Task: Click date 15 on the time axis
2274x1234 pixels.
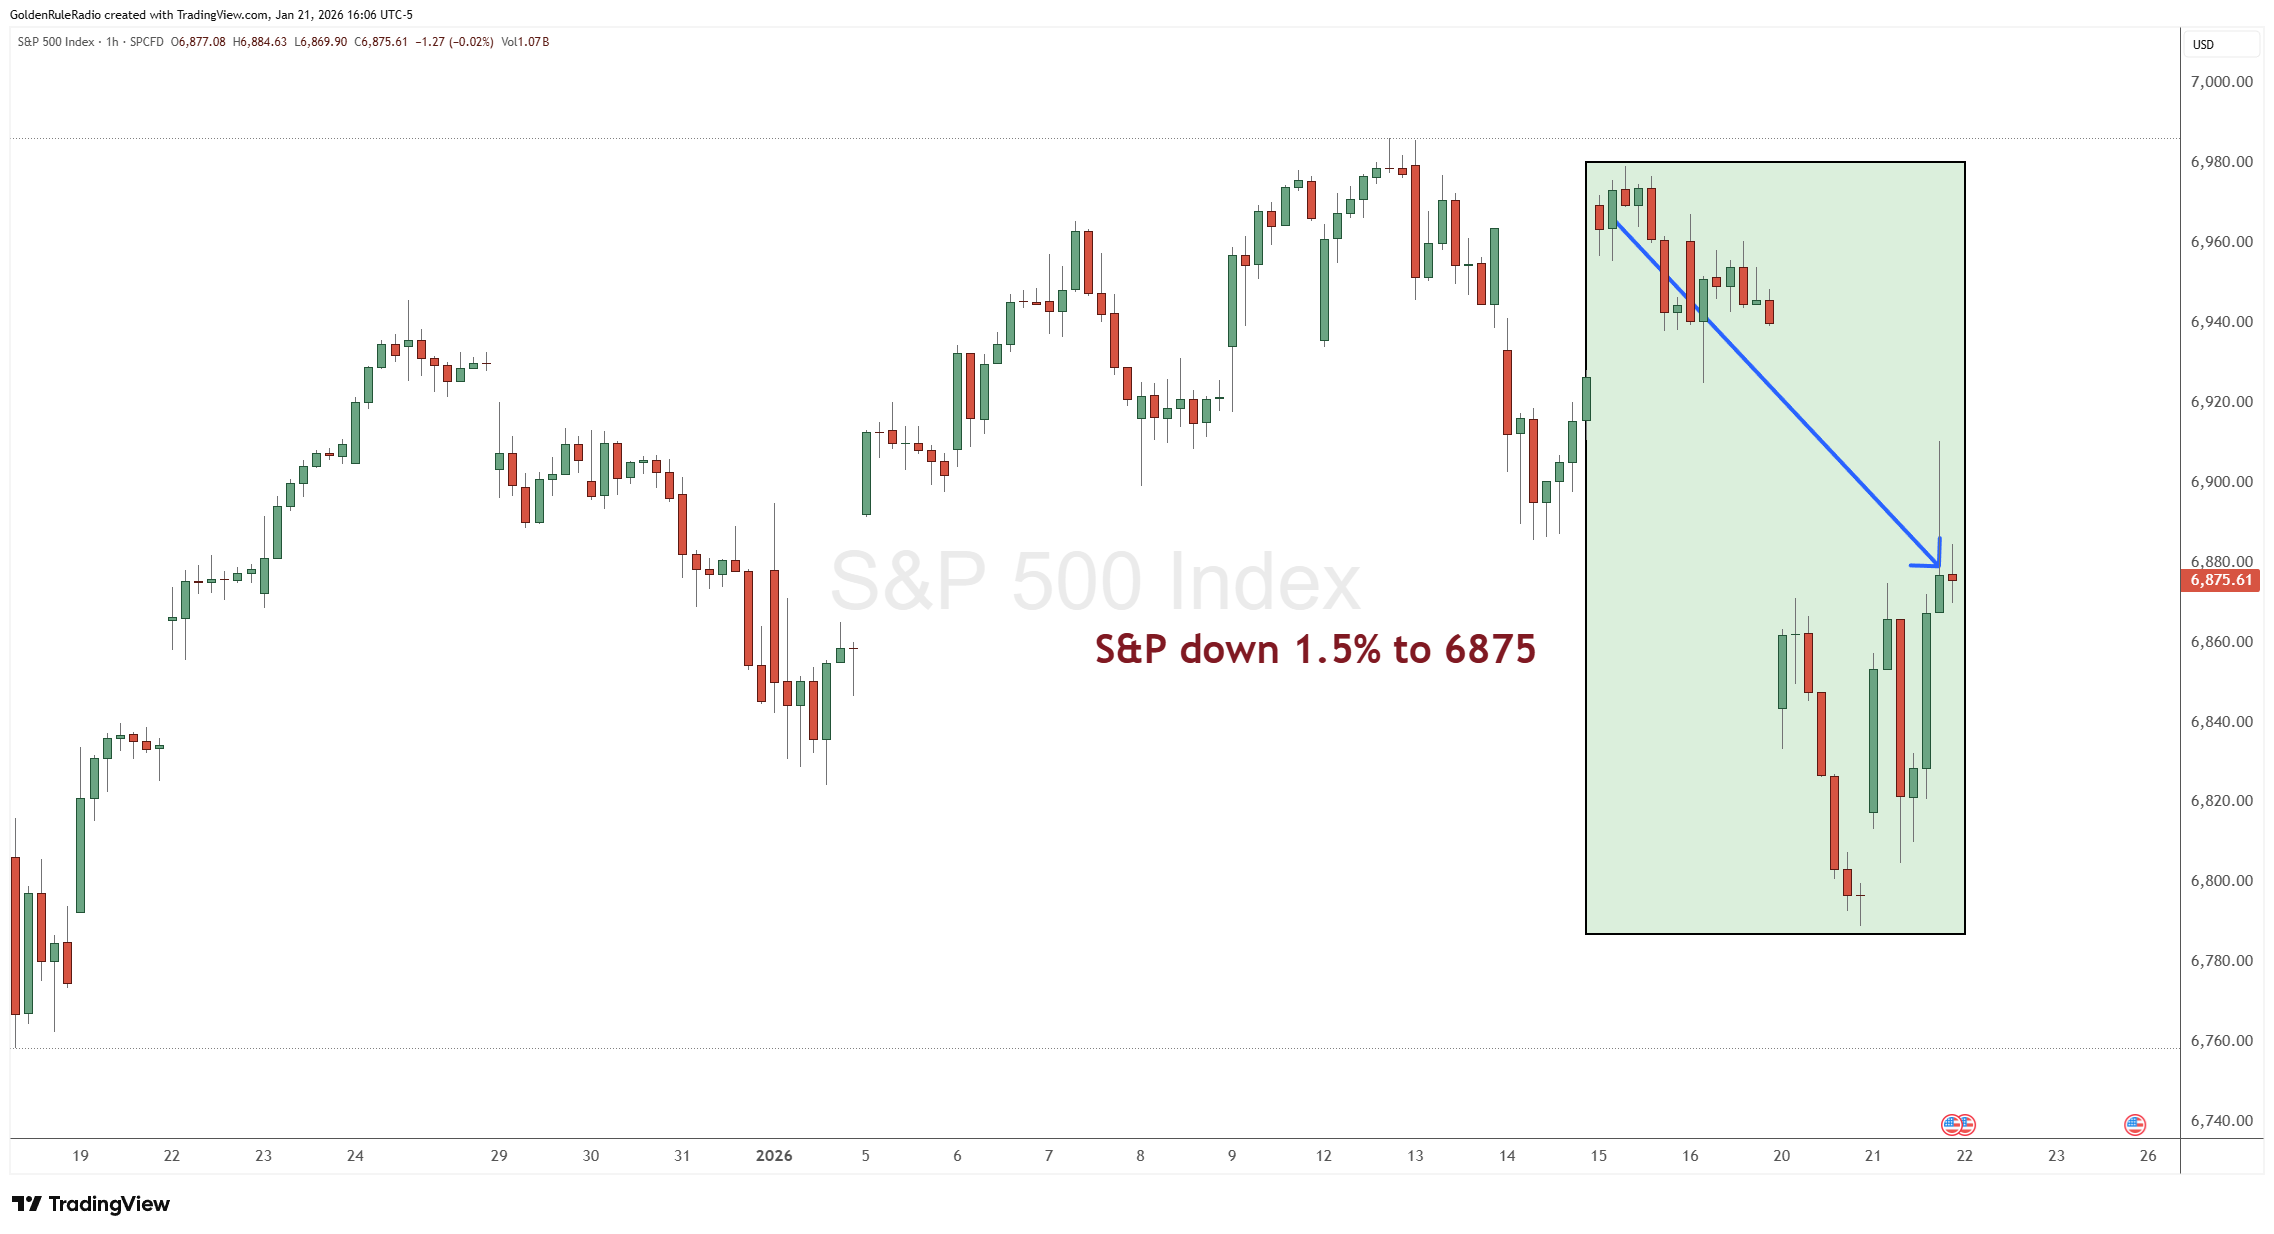Action: [x=1598, y=1156]
